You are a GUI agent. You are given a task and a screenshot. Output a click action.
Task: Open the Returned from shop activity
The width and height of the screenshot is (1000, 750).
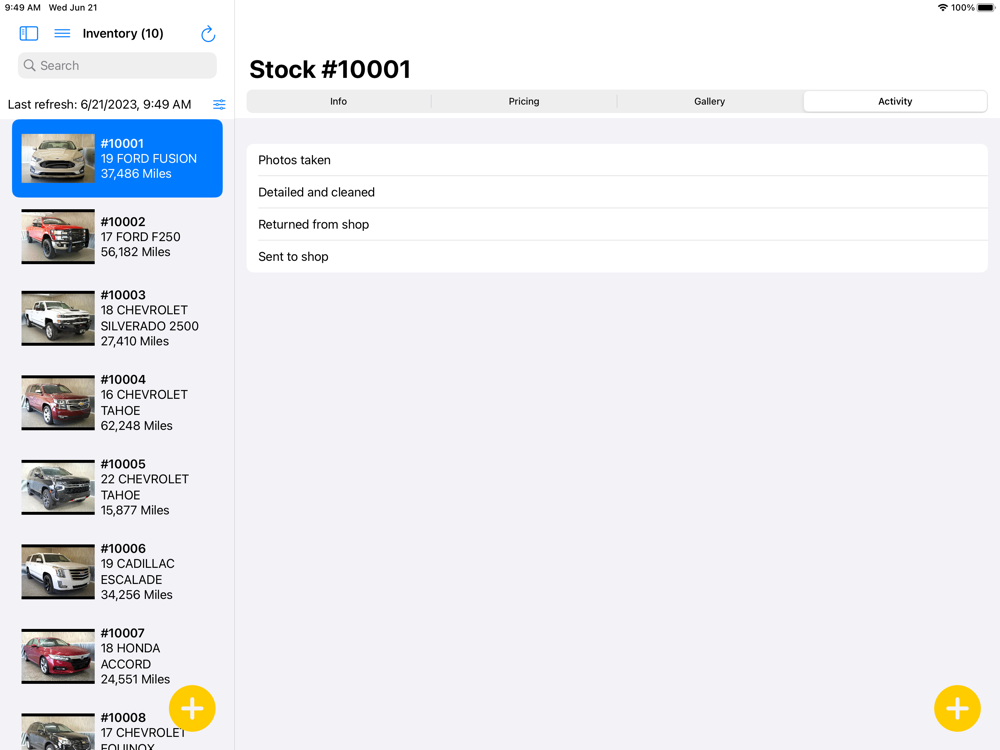[x=617, y=224]
